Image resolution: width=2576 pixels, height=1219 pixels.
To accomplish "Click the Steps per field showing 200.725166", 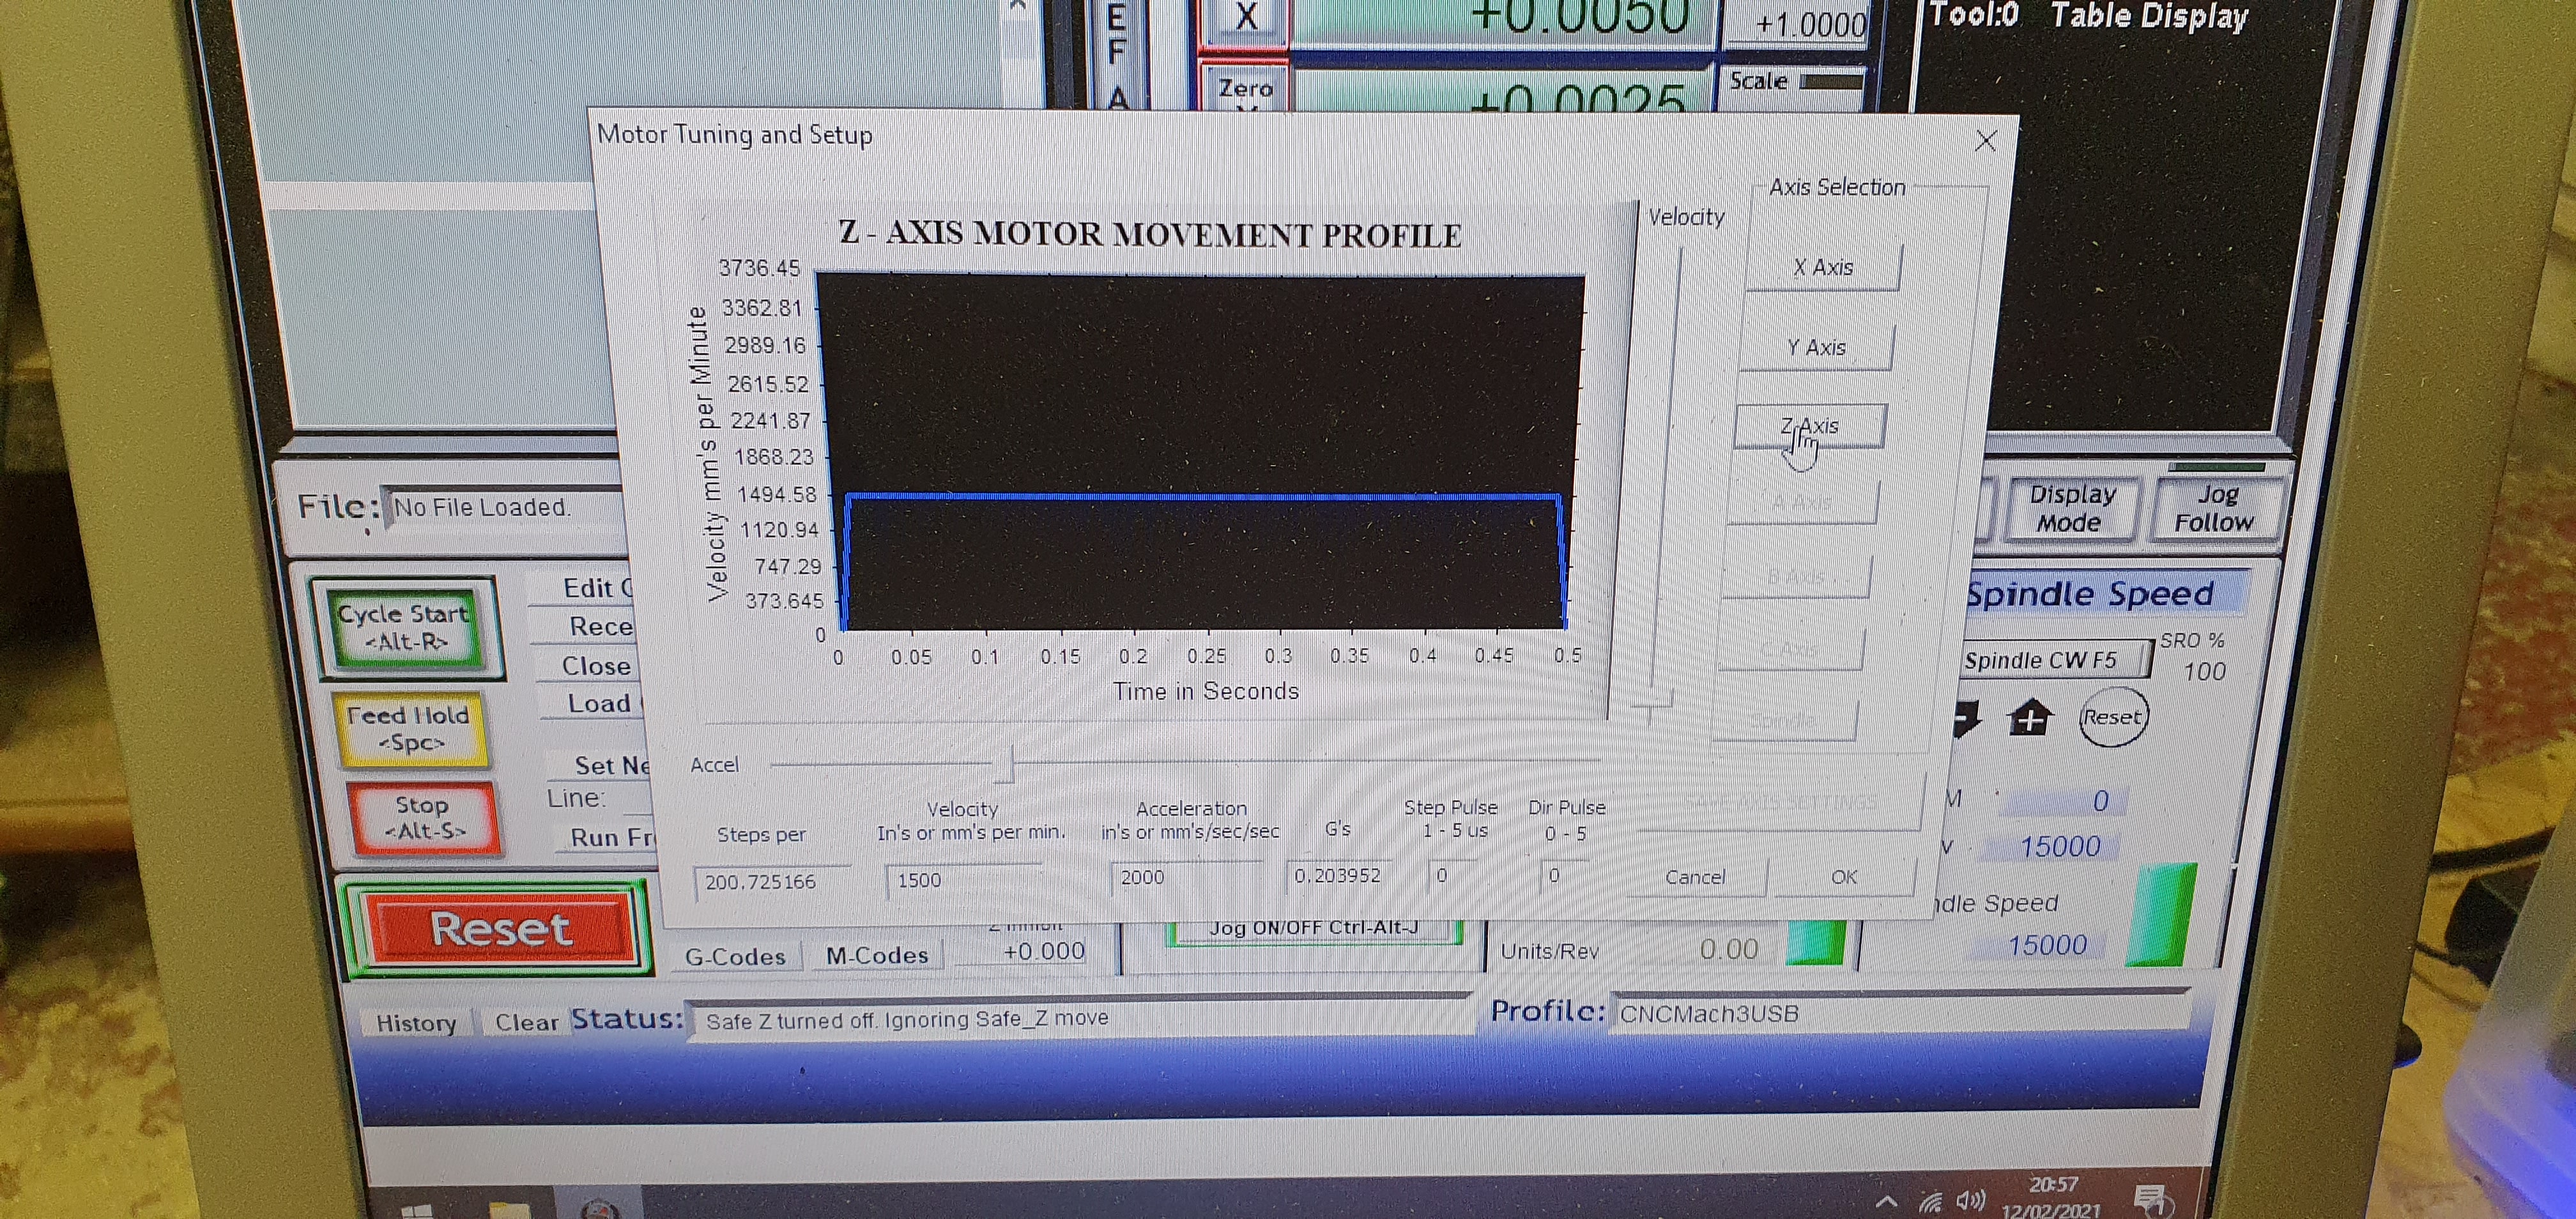I will tap(771, 882).
